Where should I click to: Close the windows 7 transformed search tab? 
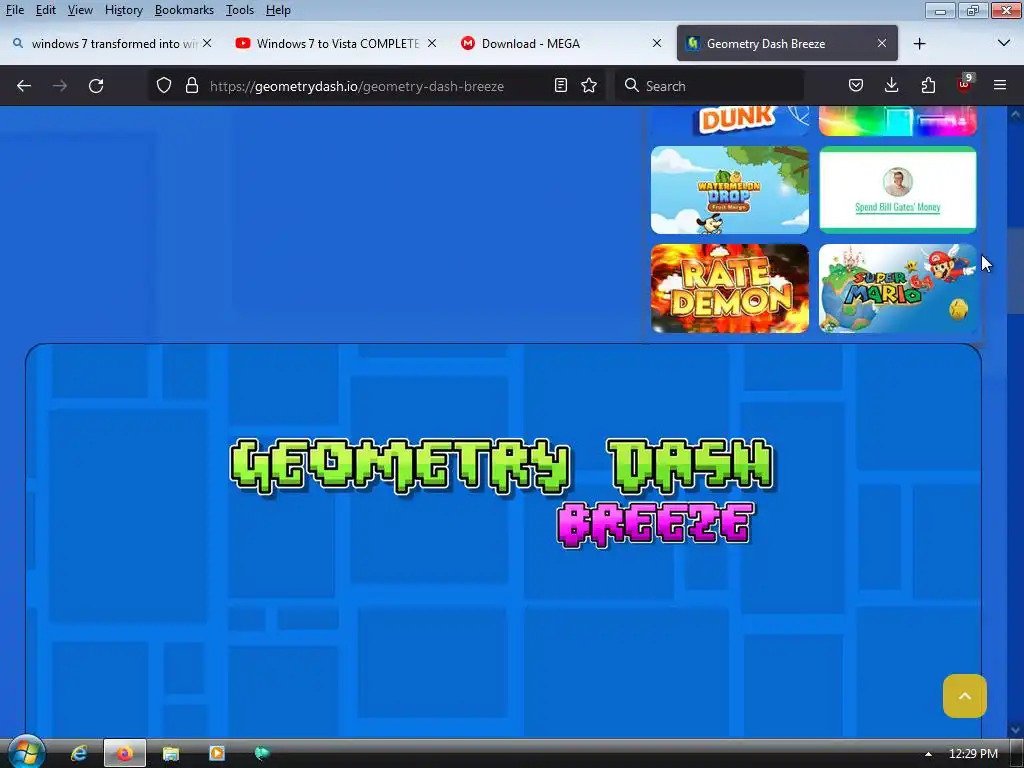pyautogui.click(x=207, y=43)
